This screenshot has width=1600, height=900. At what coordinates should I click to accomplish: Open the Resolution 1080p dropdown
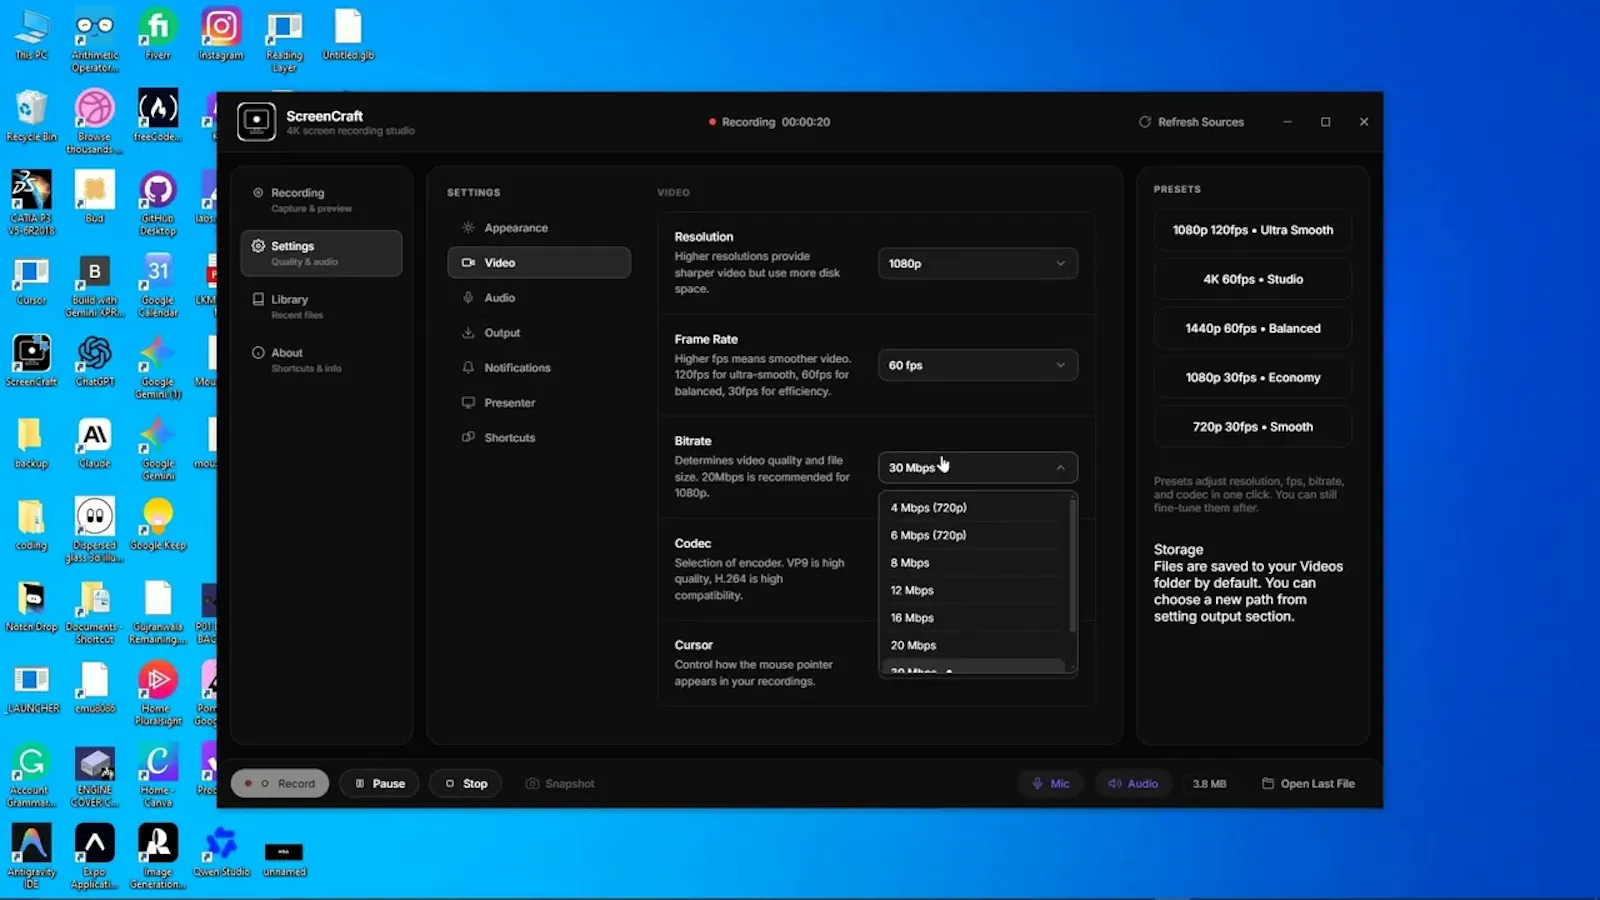point(978,264)
